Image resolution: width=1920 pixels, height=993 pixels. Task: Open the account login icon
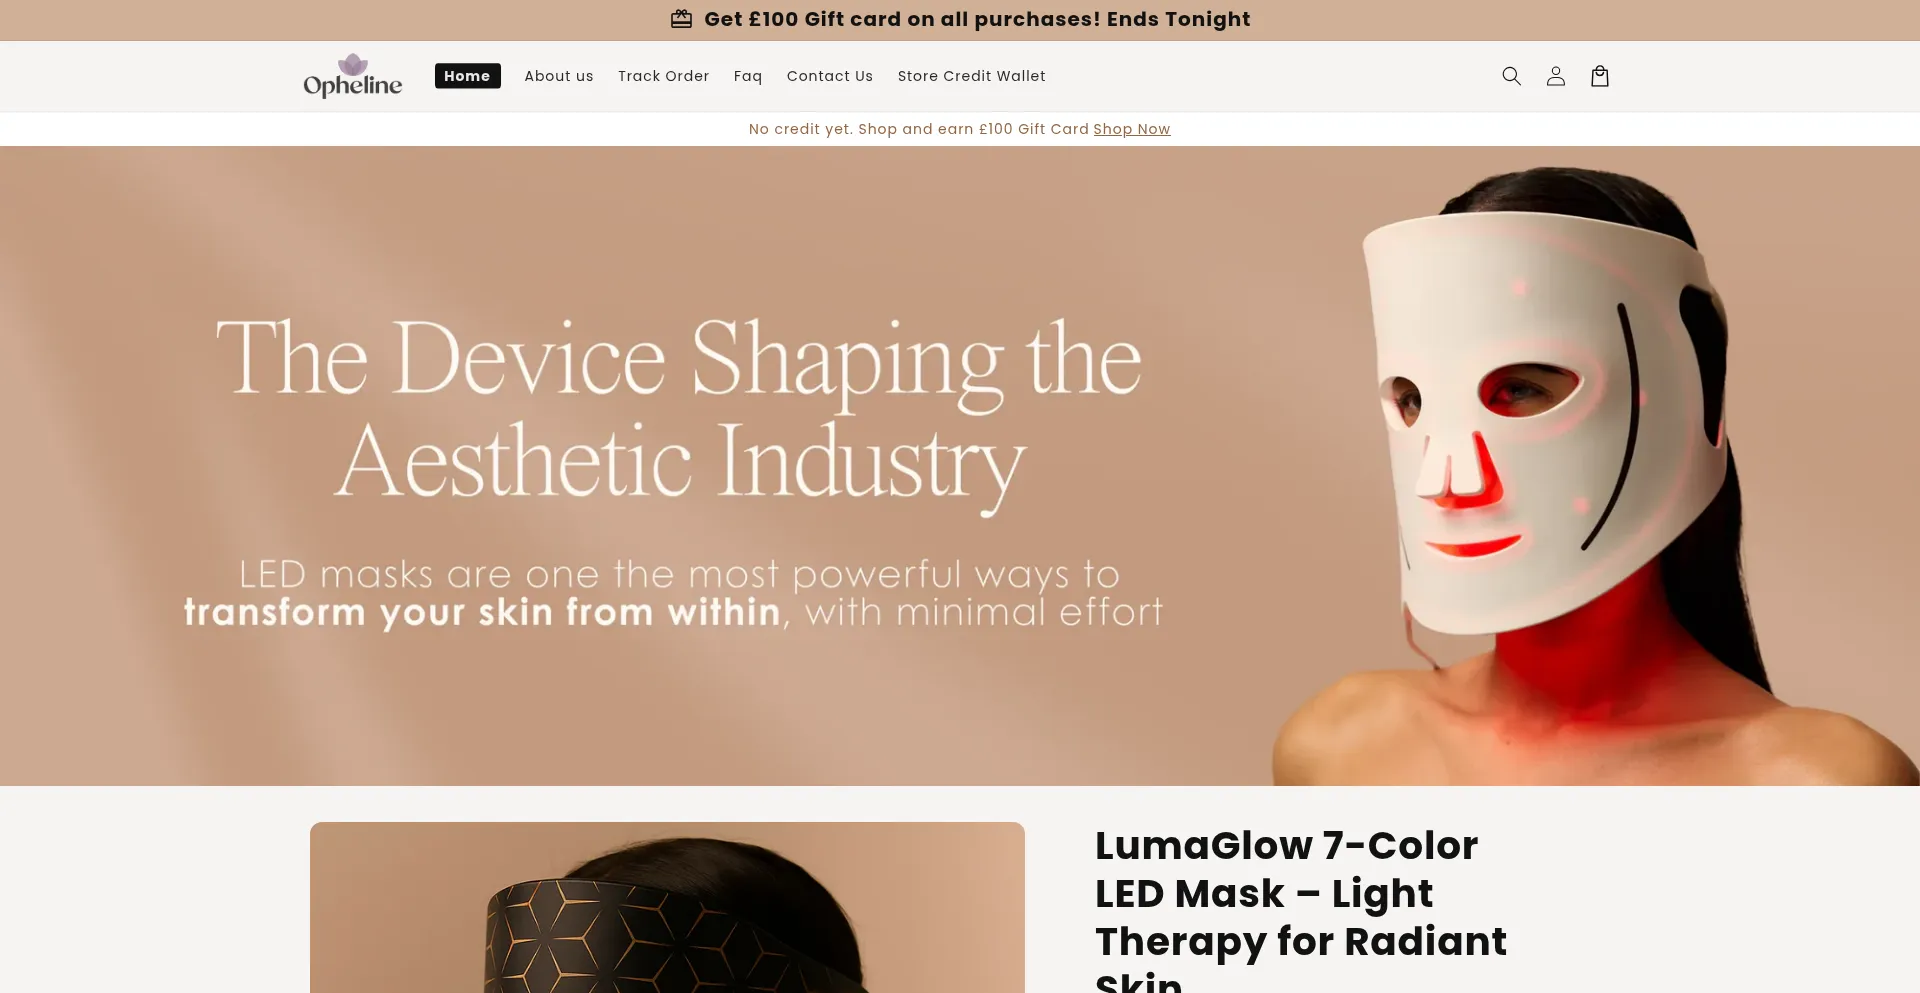click(x=1555, y=76)
